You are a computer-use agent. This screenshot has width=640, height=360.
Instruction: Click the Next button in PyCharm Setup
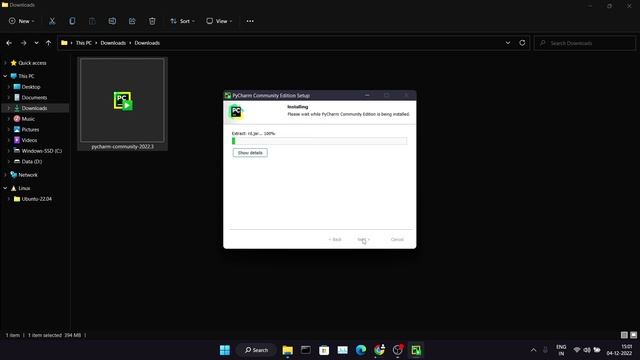pos(363,240)
